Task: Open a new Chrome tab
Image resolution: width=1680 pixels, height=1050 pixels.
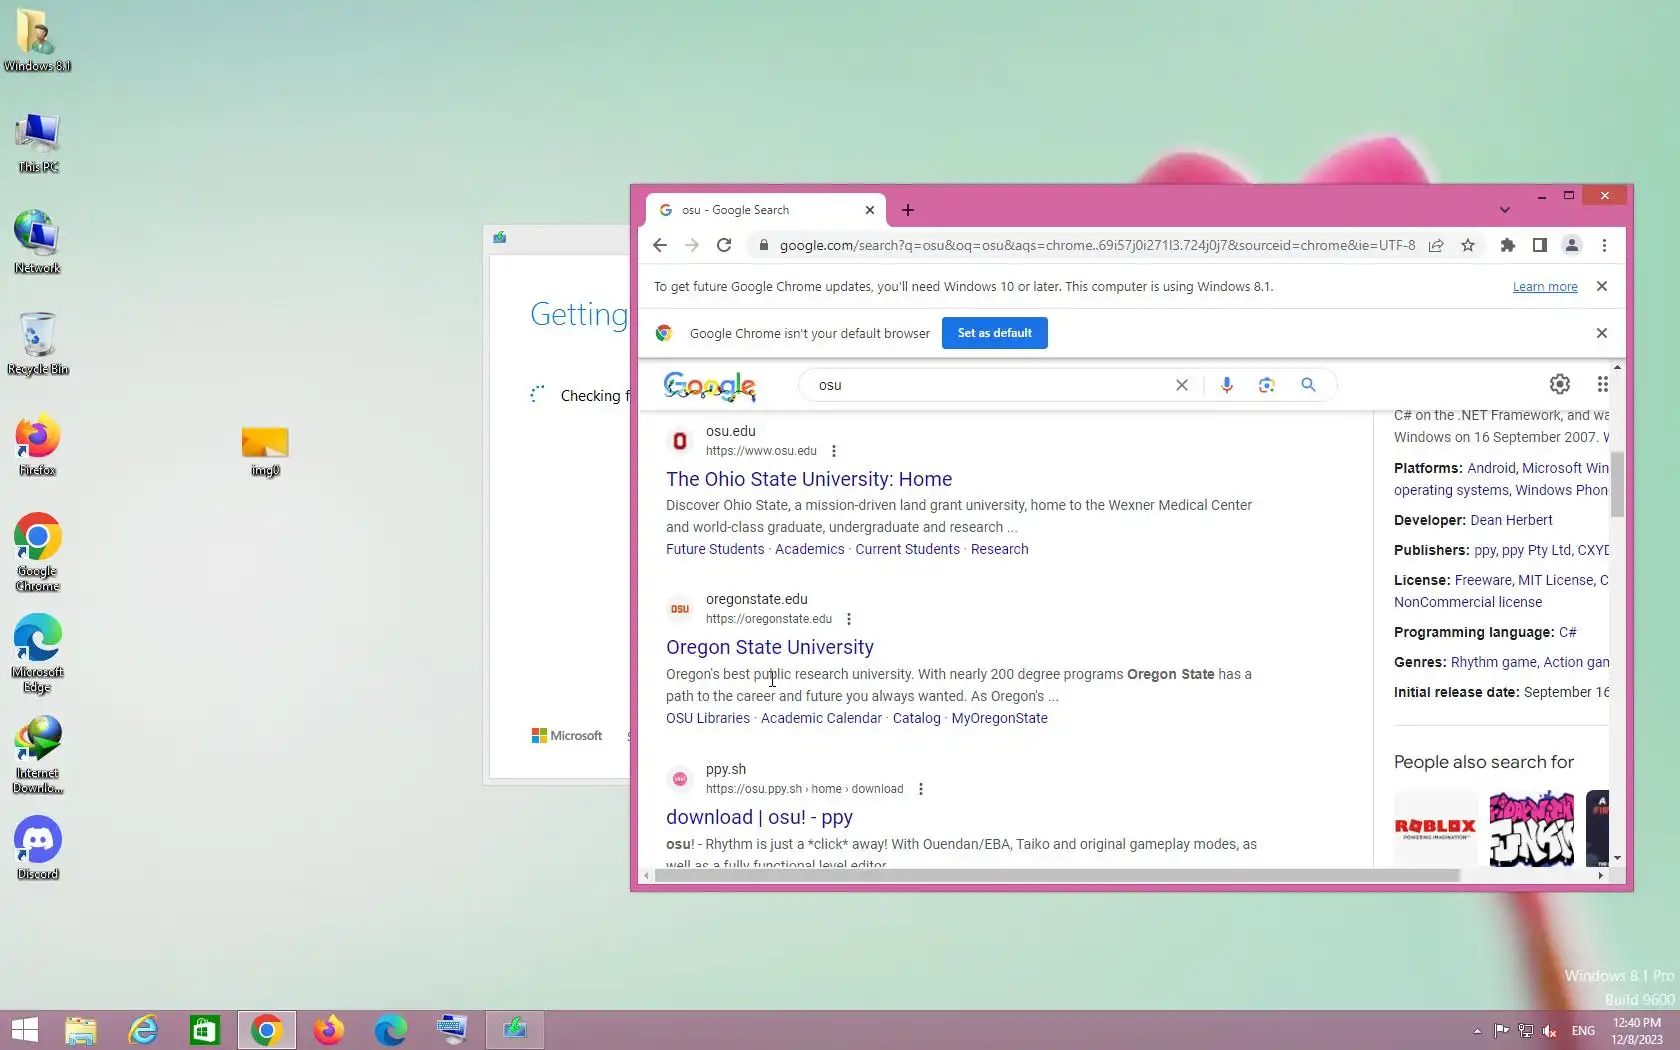Action: (x=908, y=210)
